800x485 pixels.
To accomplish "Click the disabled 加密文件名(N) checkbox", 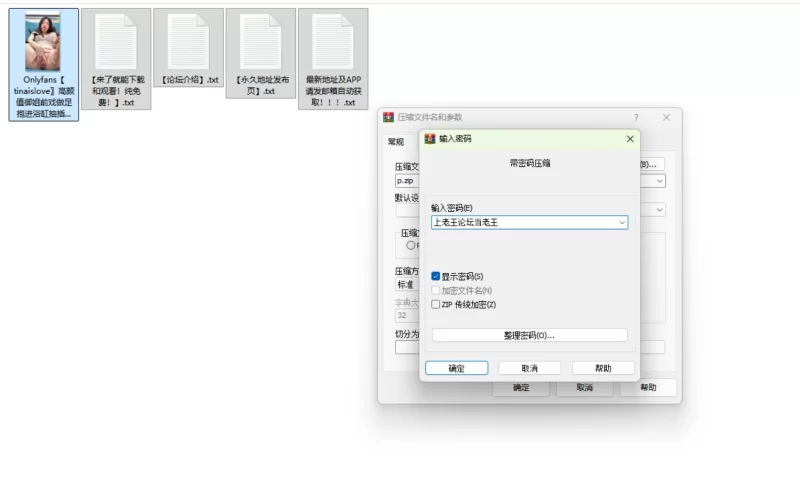I will [435, 290].
